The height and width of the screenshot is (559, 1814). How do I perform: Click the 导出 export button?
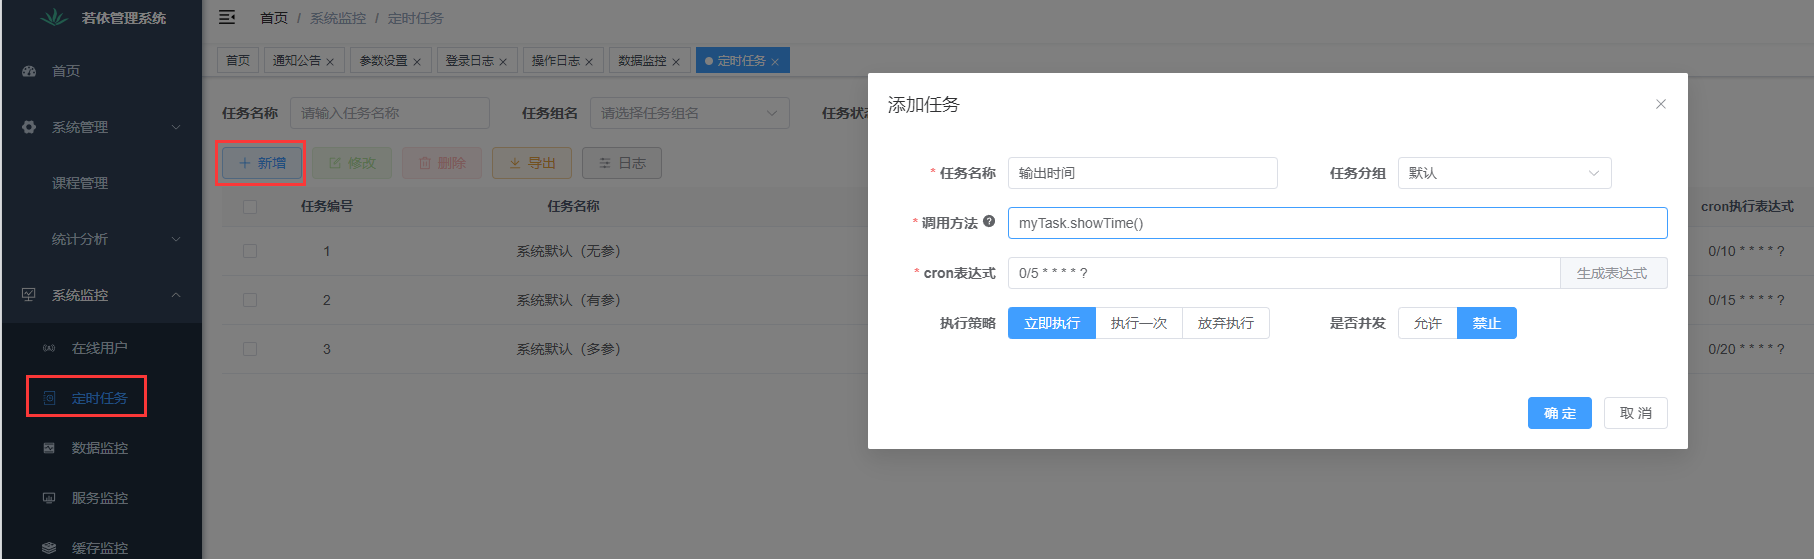(x=532, y=163)
